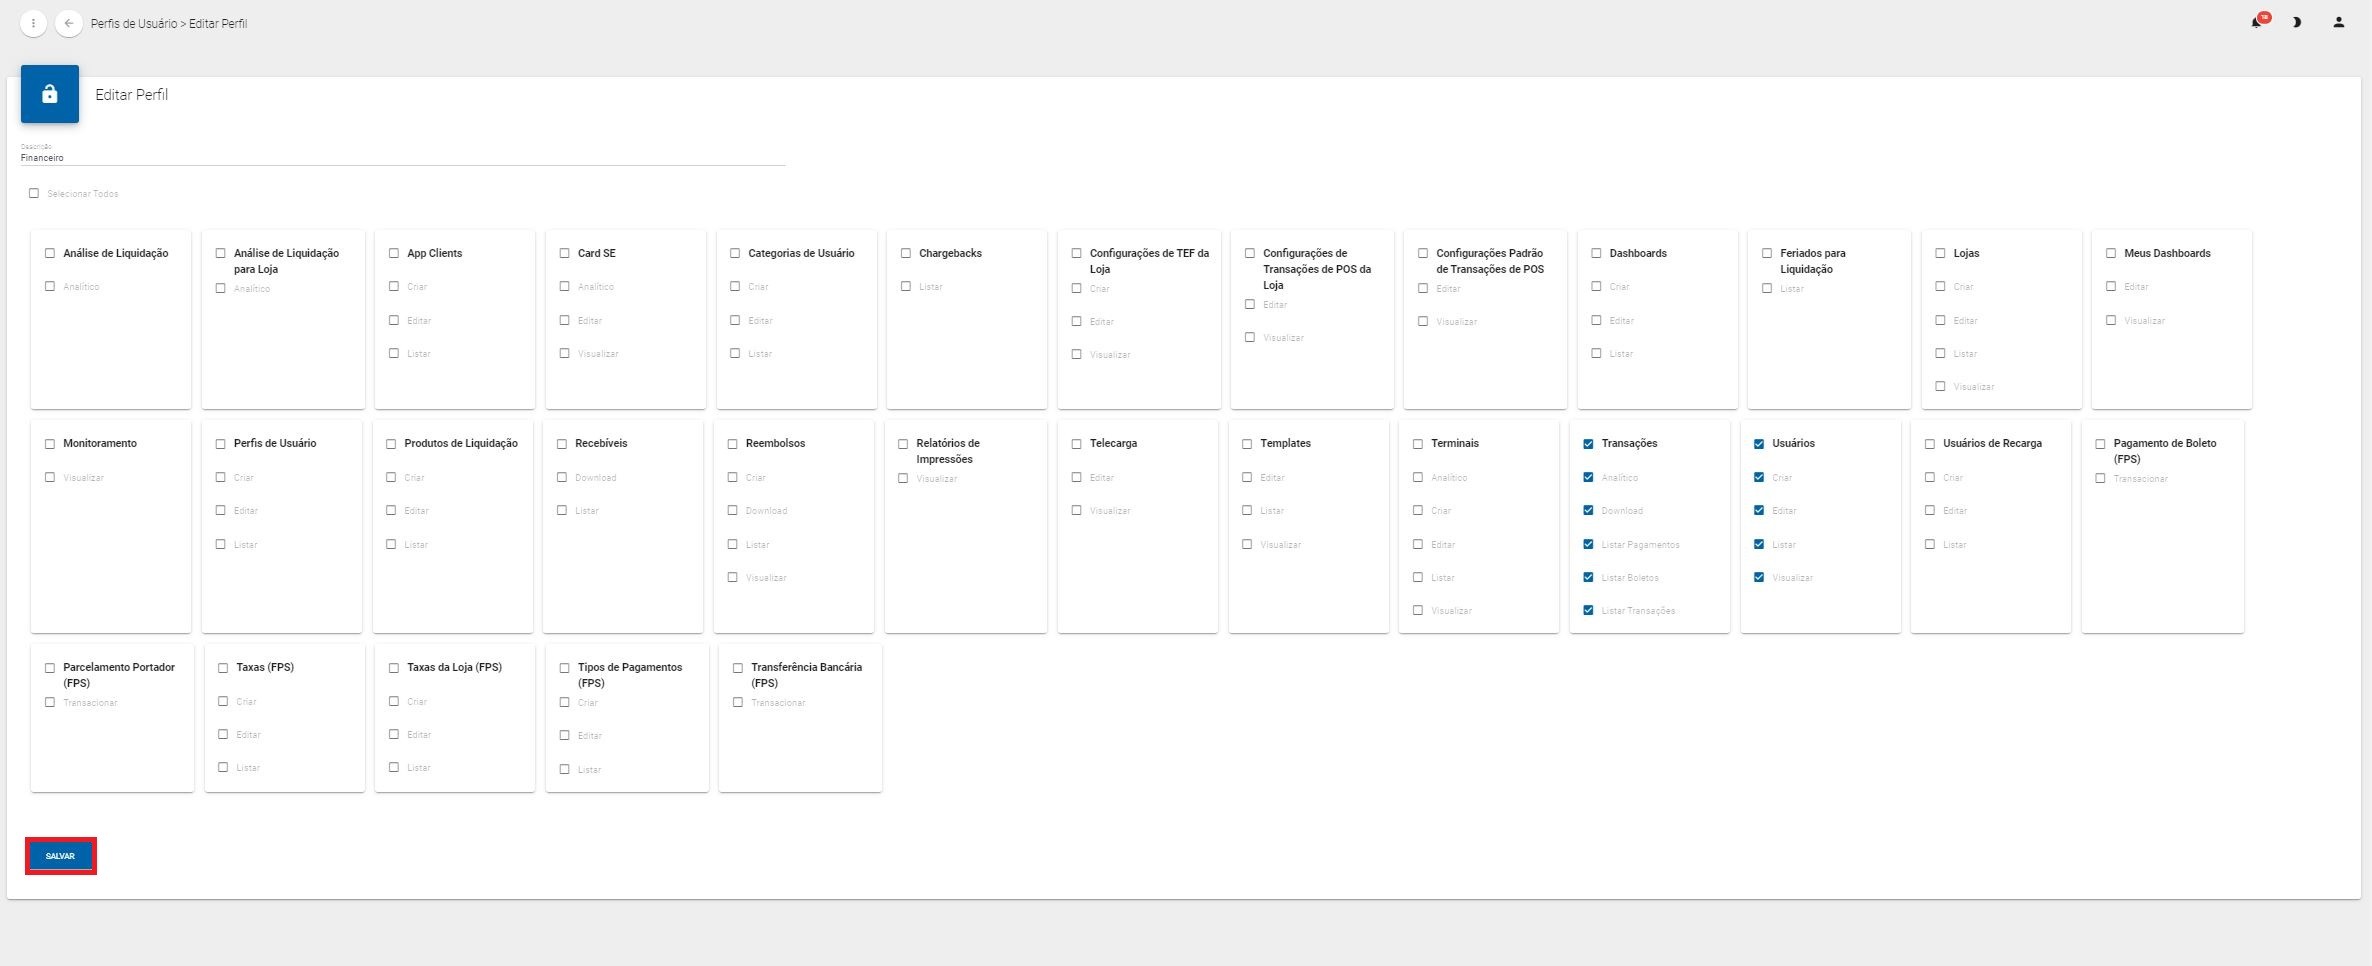Open the three-dot main menu
Viewport: 2372px width, 966px height.
33,23
